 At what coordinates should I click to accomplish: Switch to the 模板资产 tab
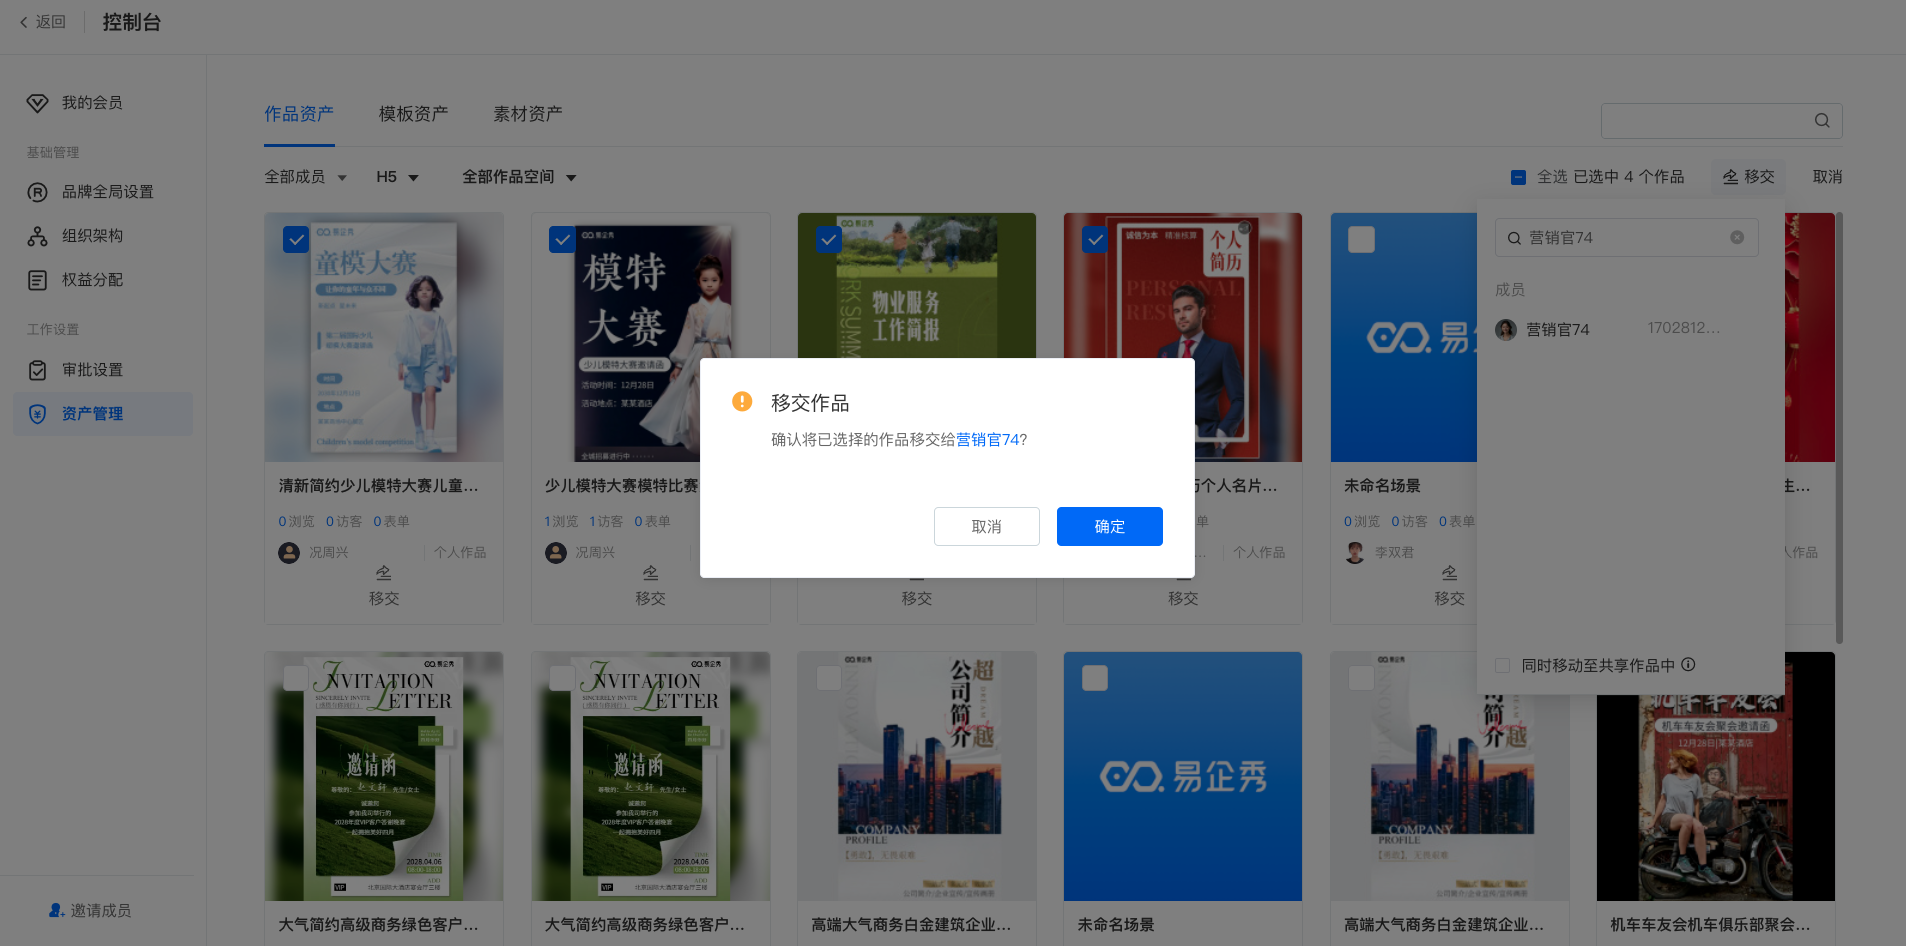tap(413, 114)
